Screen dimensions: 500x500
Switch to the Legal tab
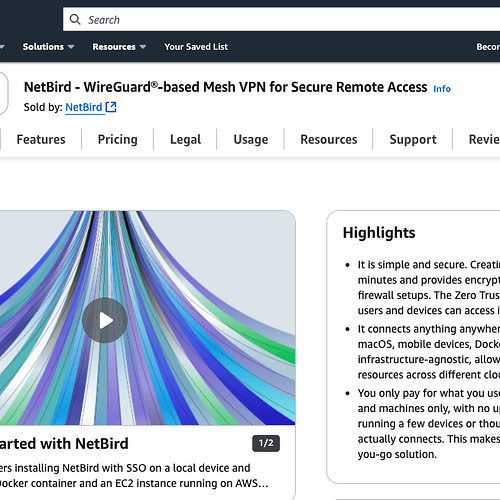click(x=185, y=139)
